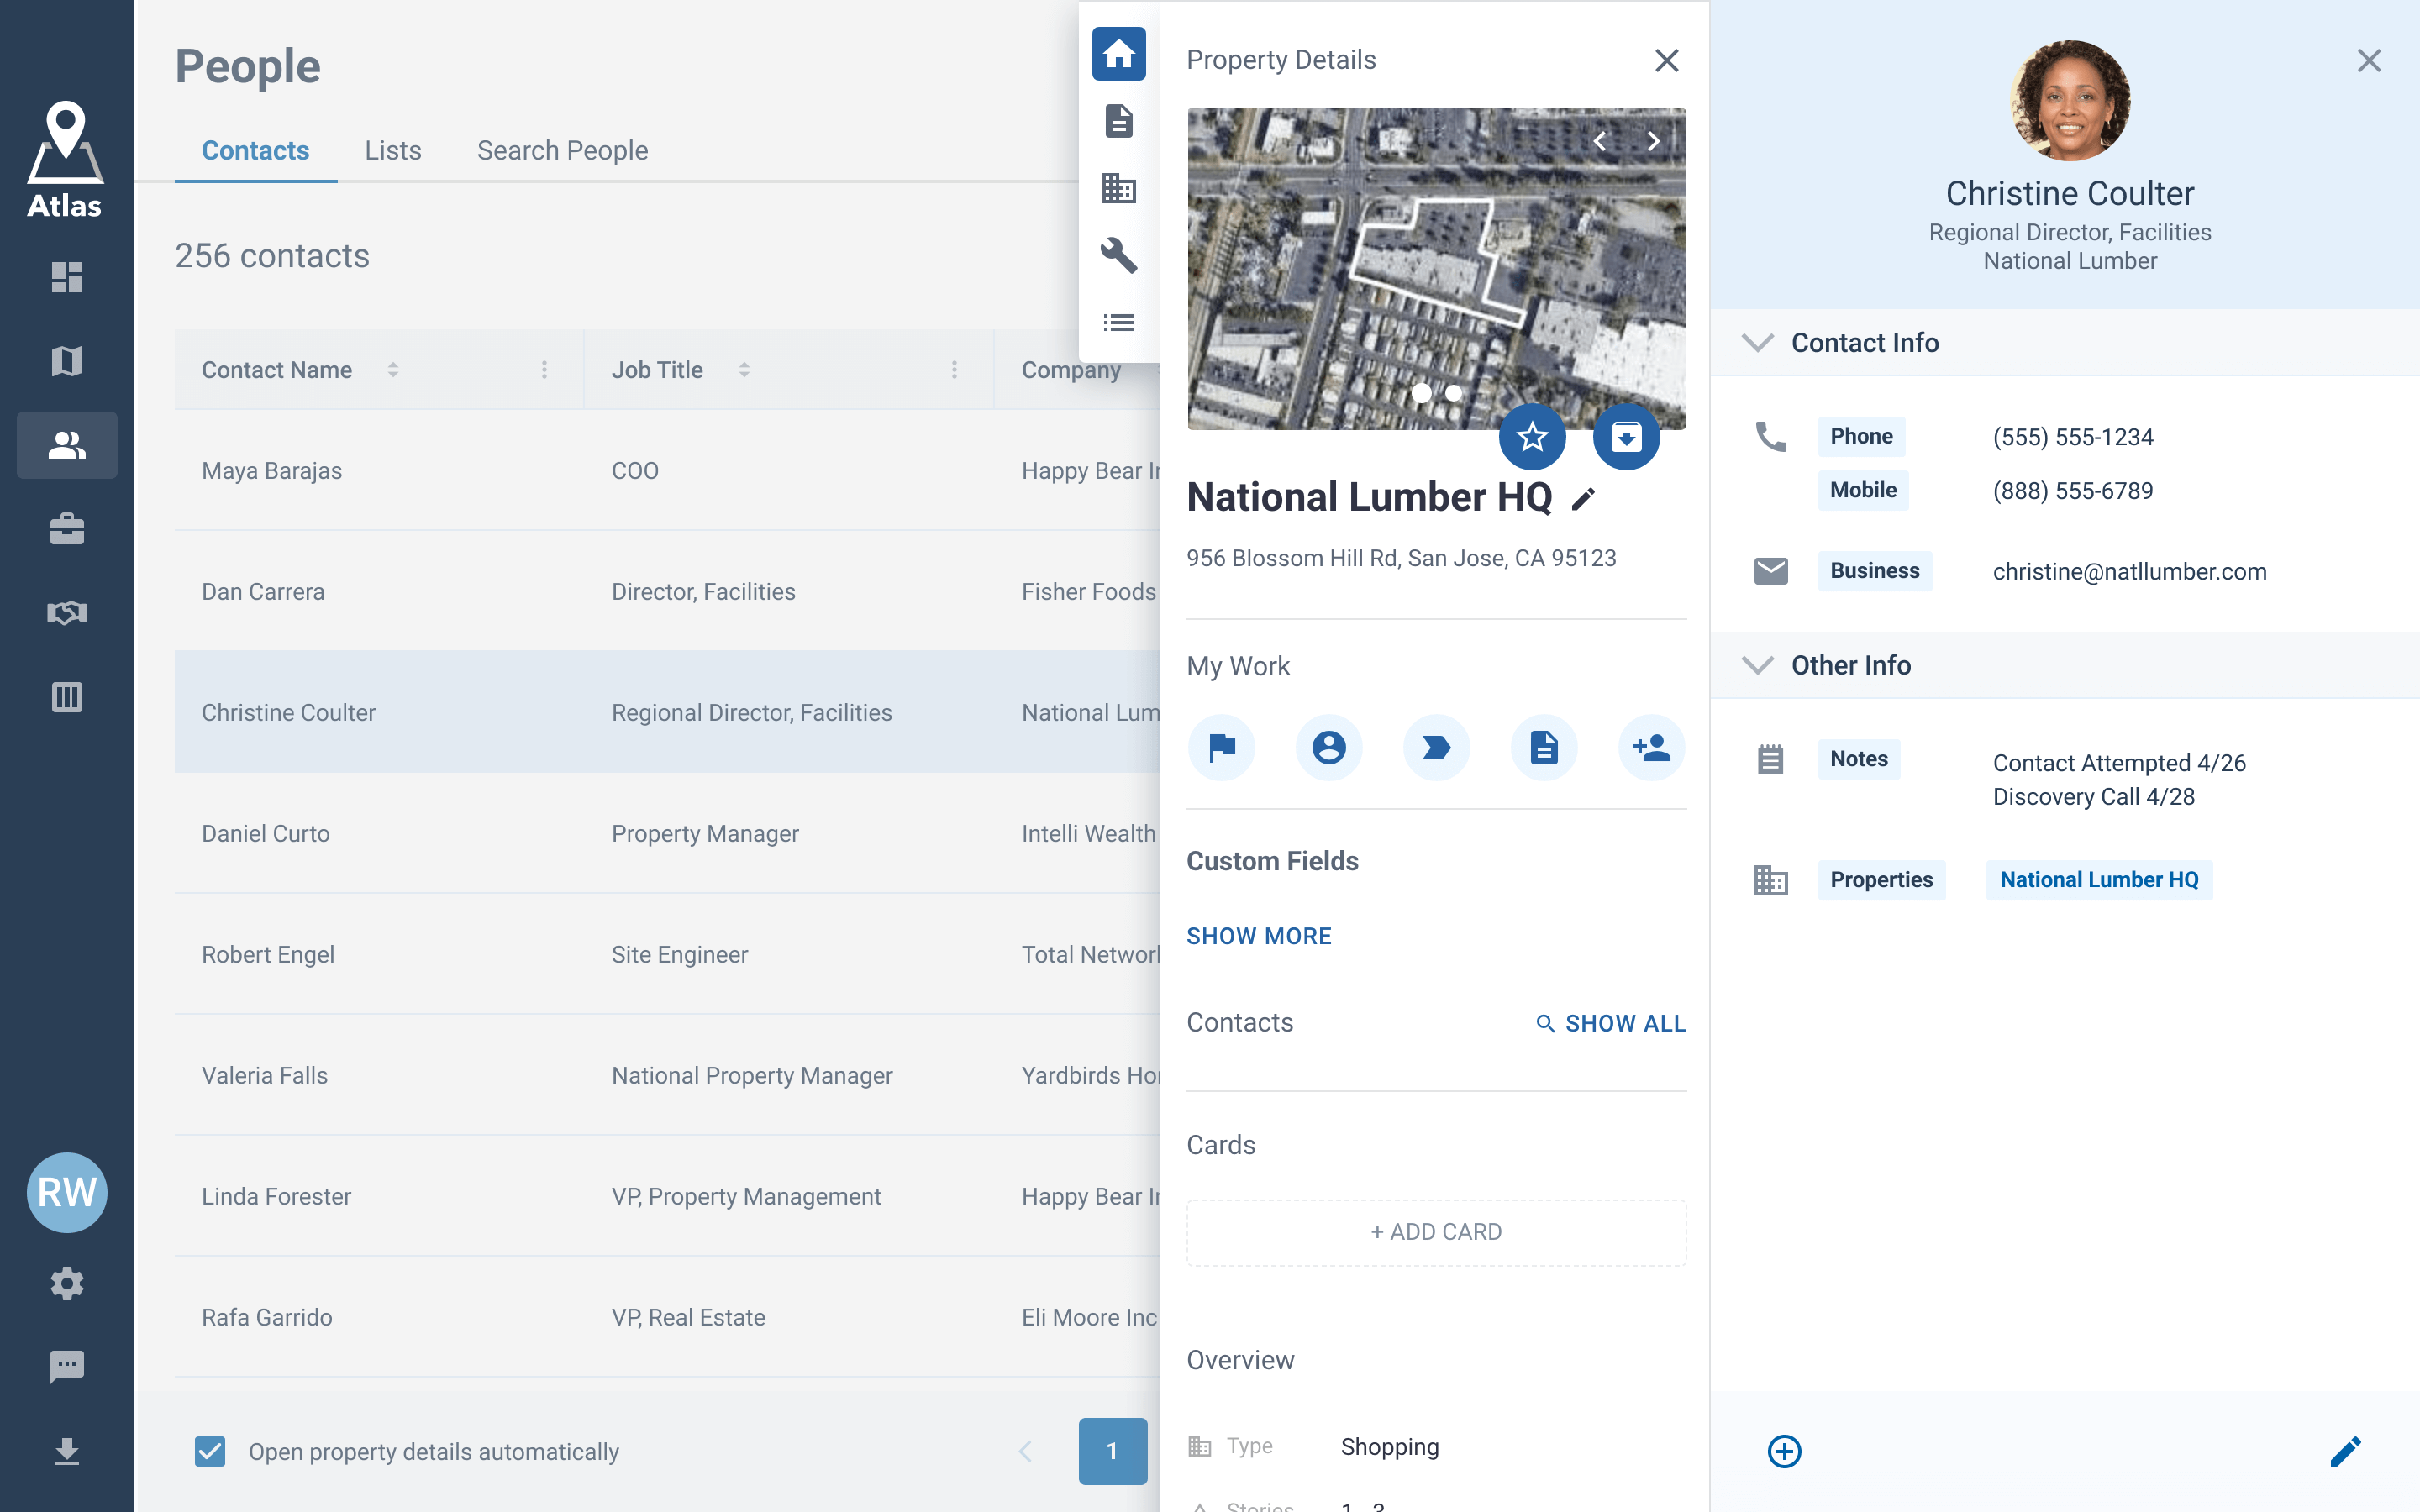Click the add person icon under My Work
Screen dimensions: 2420x1512
(1650, 747)
